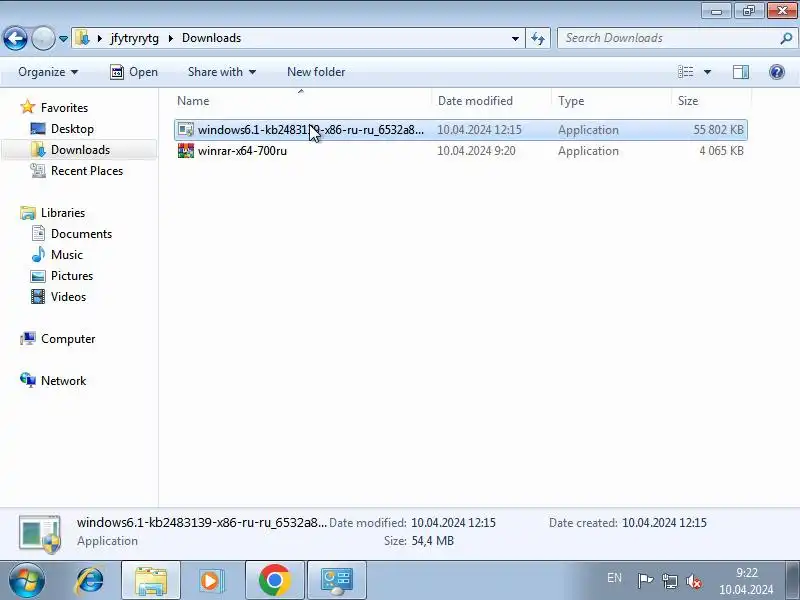This screenshot has height=600, width=800.
Task: Select the winrar-x64-700ru file
Action: pyautogui.click(x=242, y=151)
